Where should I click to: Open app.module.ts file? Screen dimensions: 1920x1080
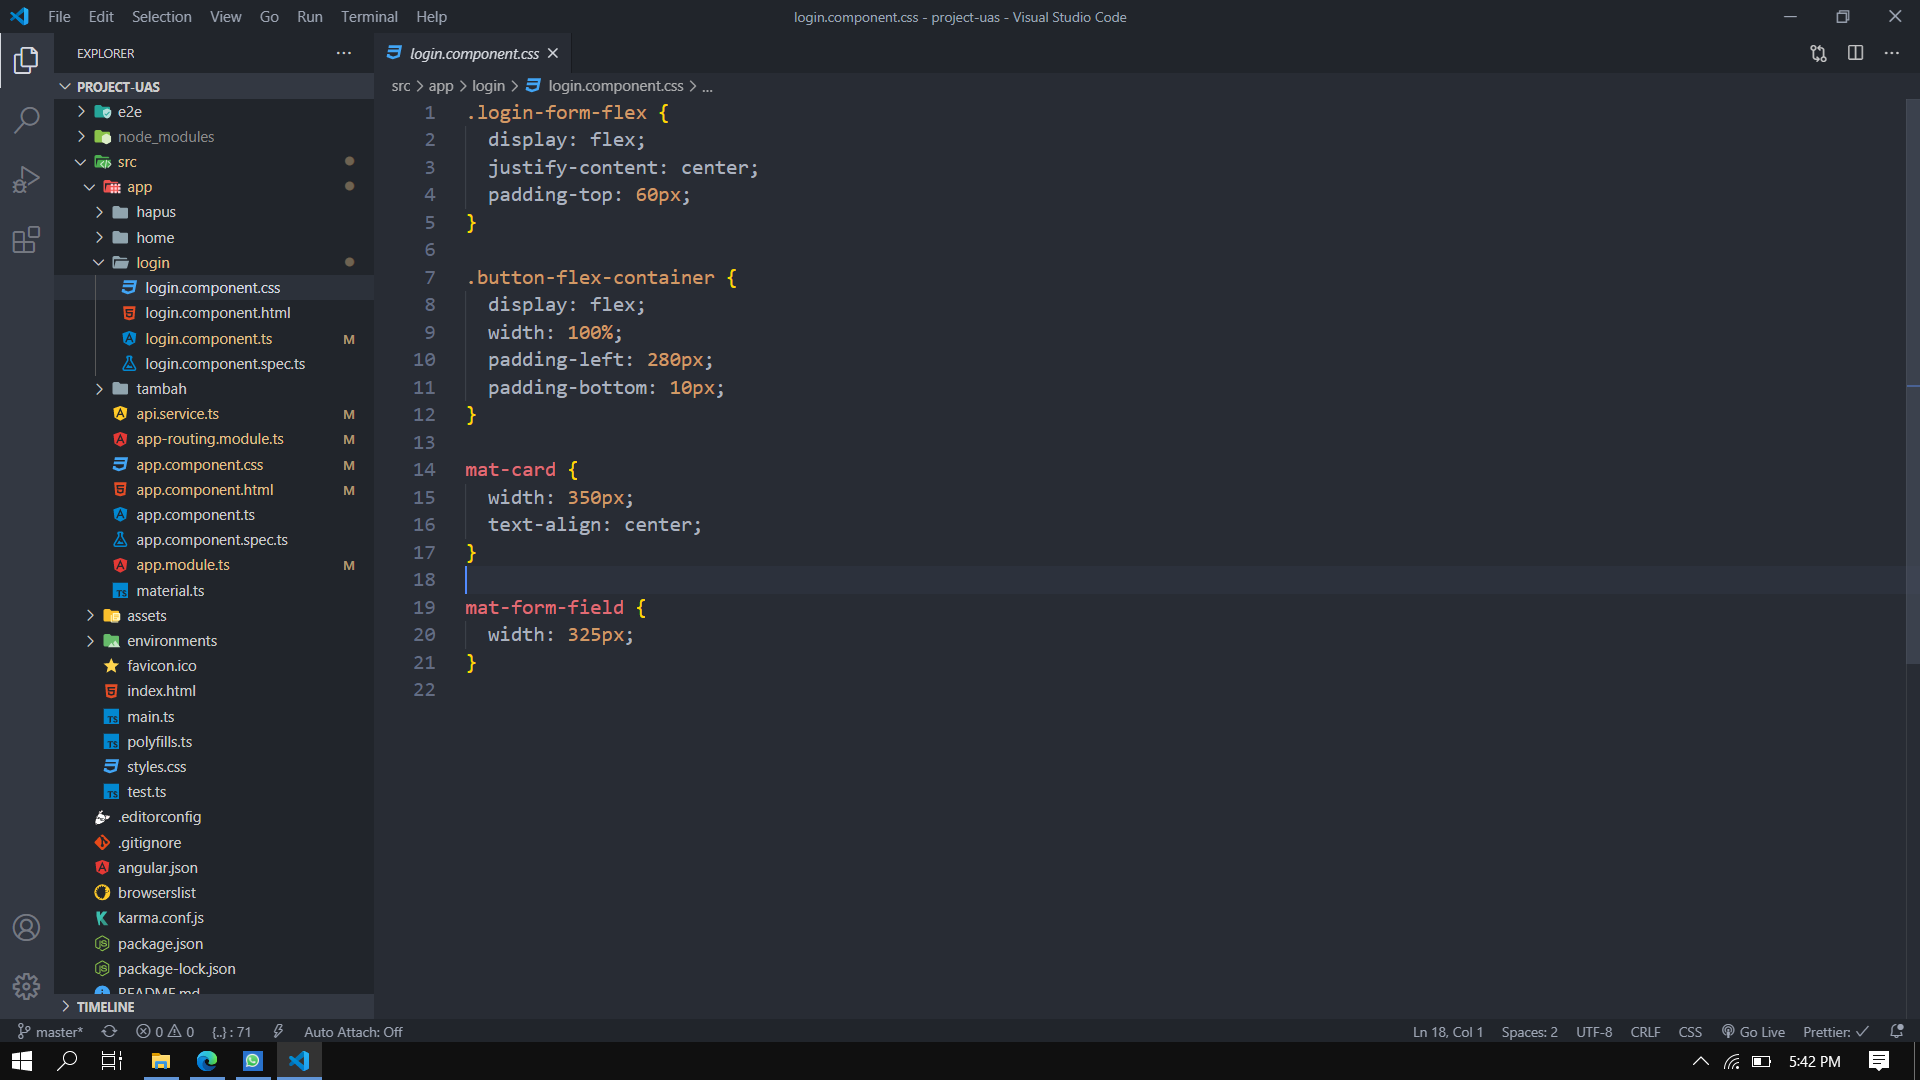[x=214, y=564]
